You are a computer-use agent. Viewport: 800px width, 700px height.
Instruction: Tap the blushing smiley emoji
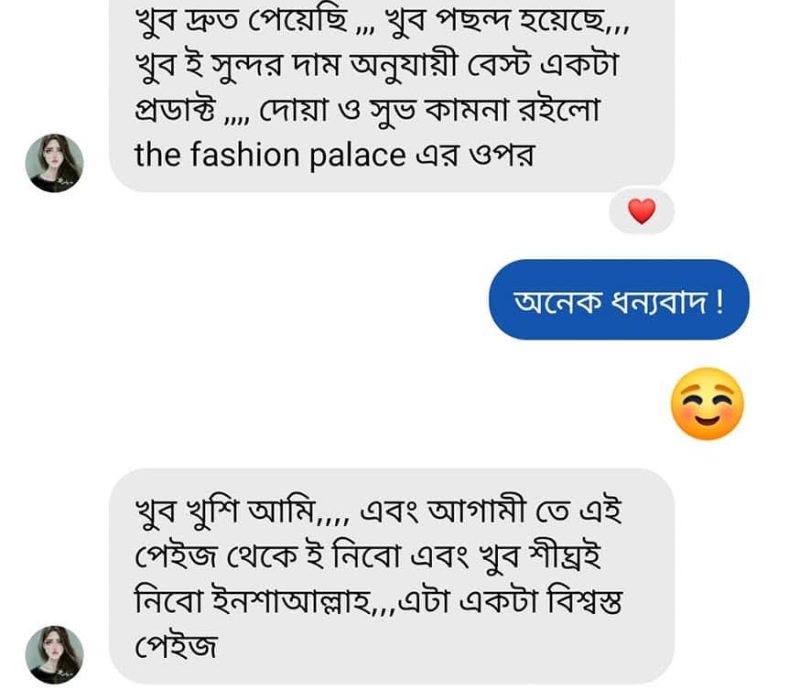tap(707, 405)
